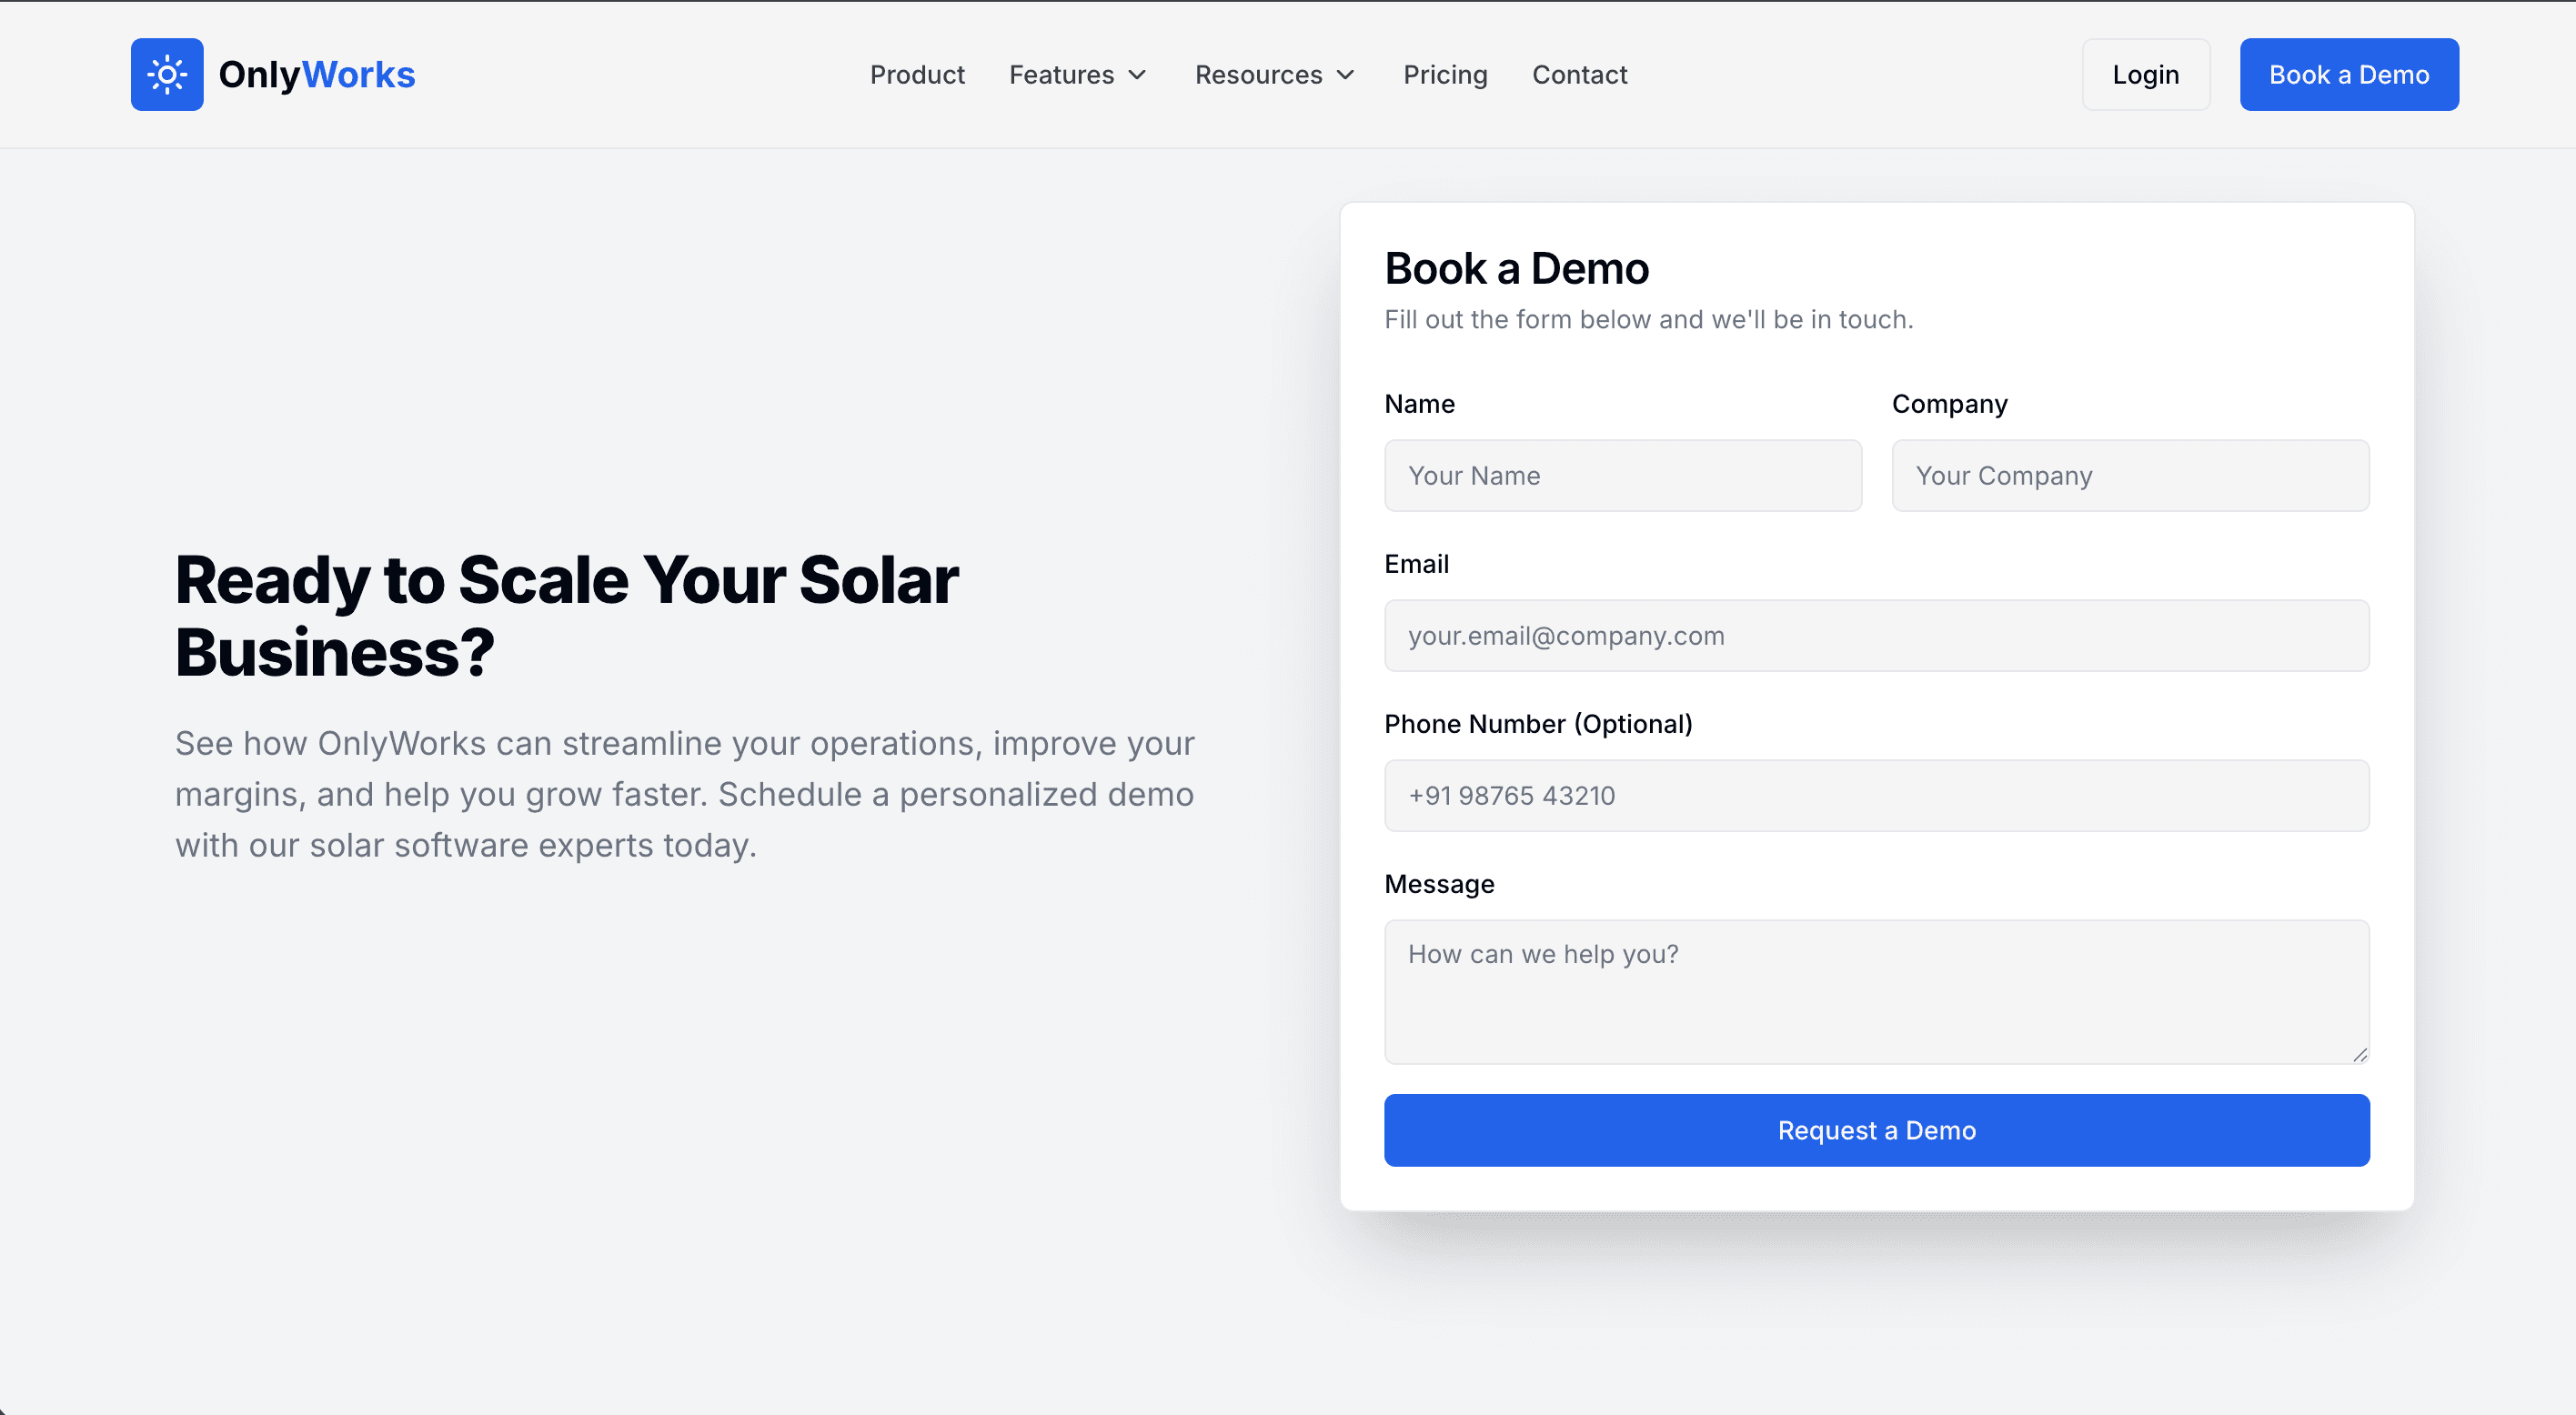Open the Product nav item
This screenshot has width=2576, height=1415.
click(x=917, y=75)
